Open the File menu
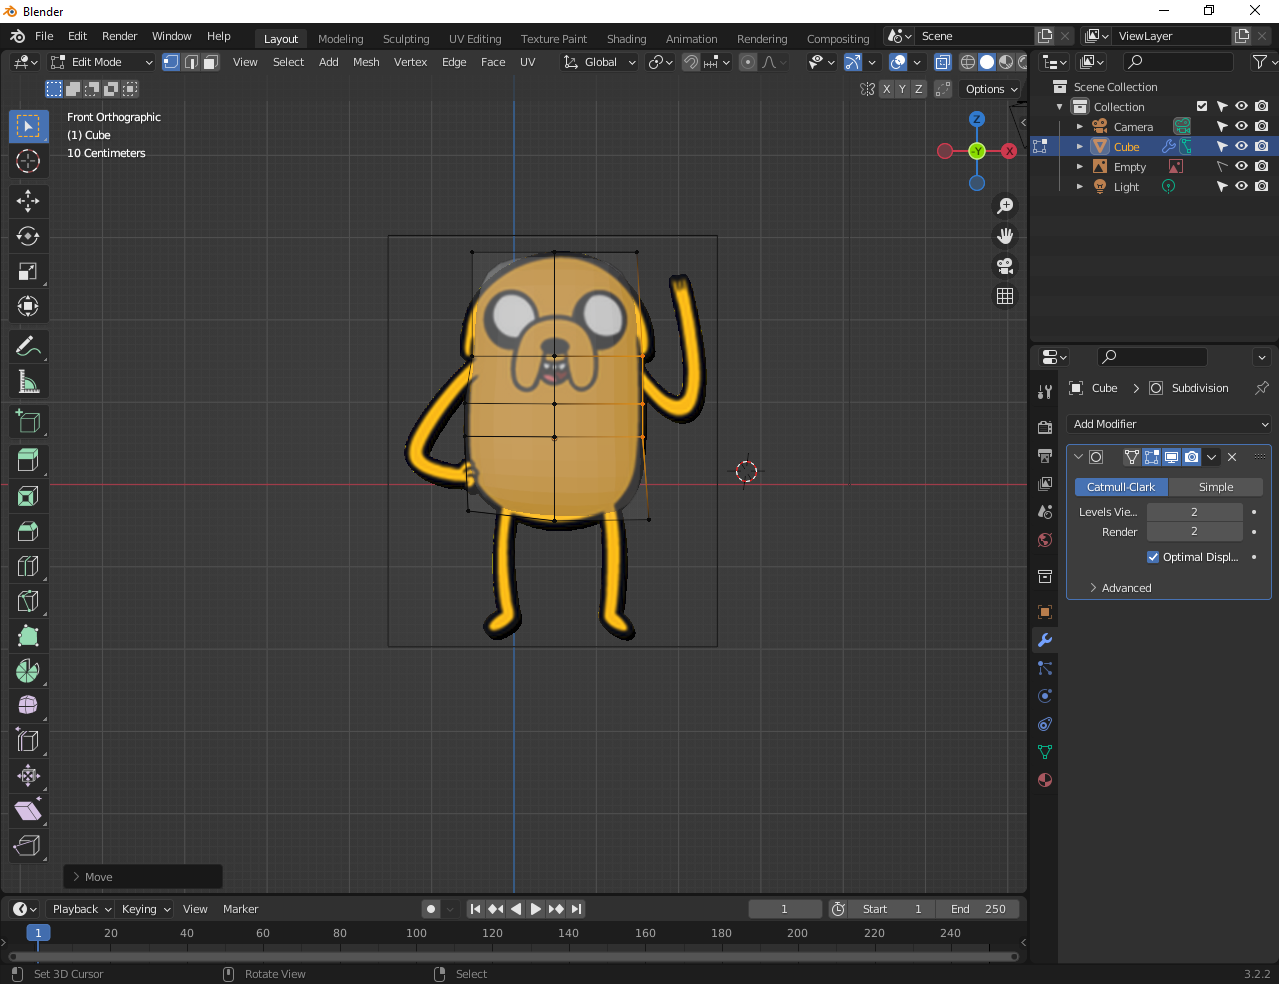The height and width of the screenshot is (984, 1279). coord(44,36)
